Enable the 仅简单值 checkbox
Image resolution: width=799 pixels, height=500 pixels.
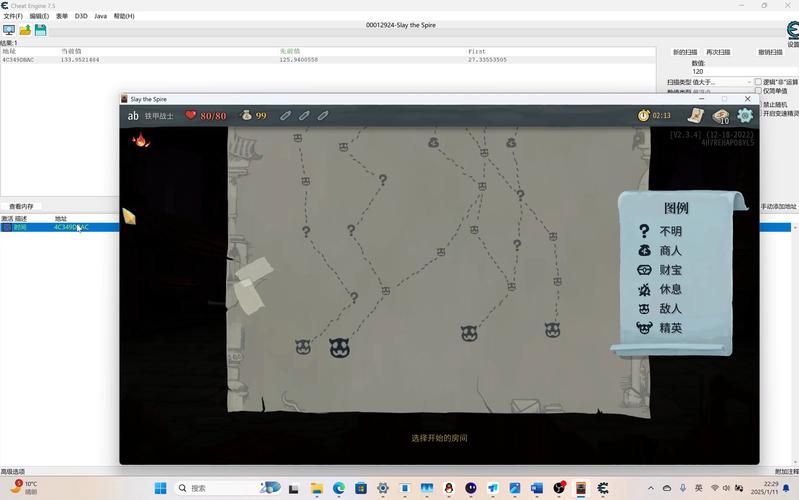pos(758,91)
